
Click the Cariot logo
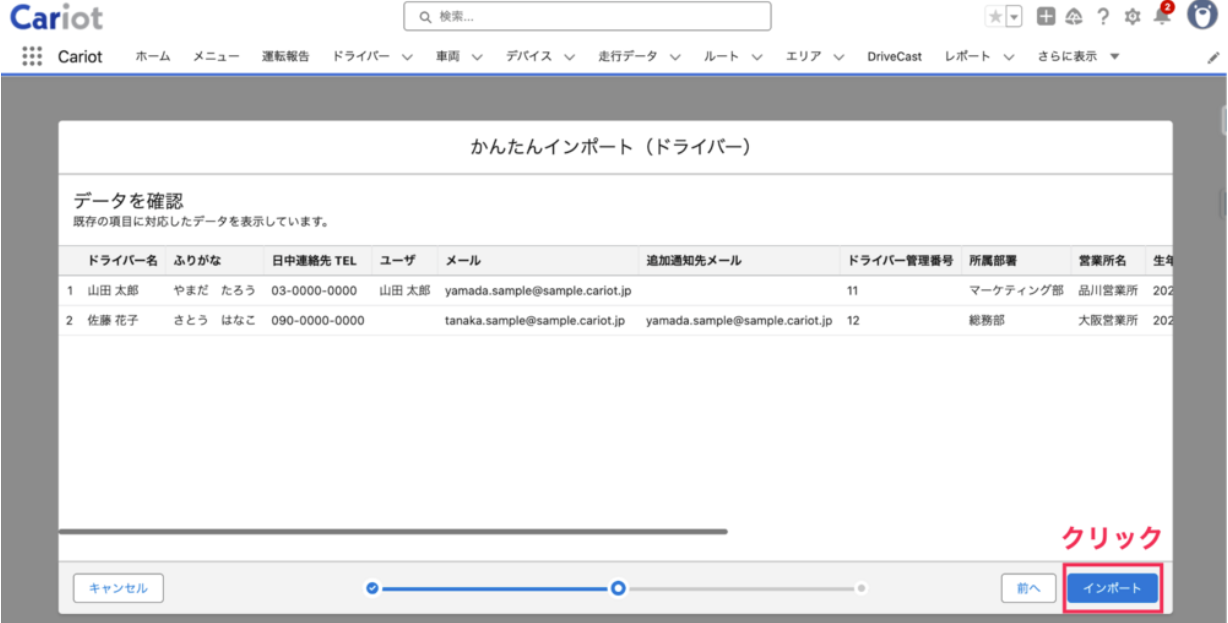point(56,17)
